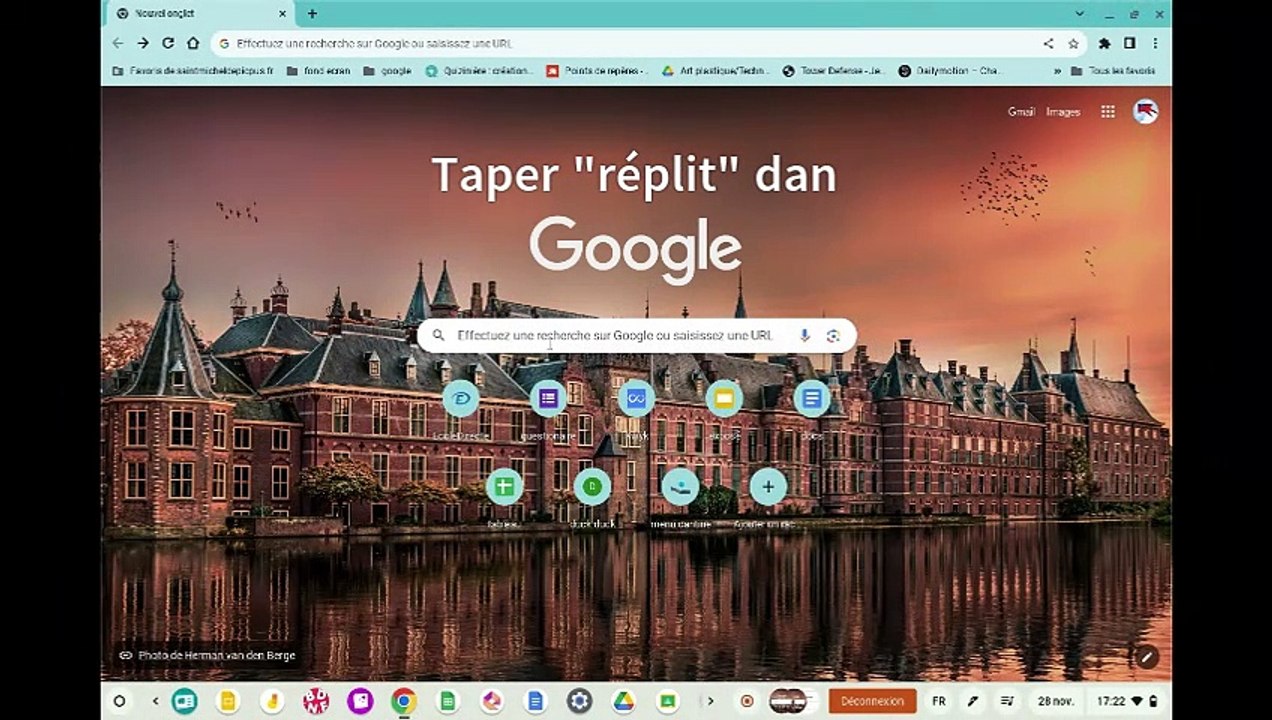1272x720 pixels.
Task: Customize this page with the pencil icon
Action: 1147,657
